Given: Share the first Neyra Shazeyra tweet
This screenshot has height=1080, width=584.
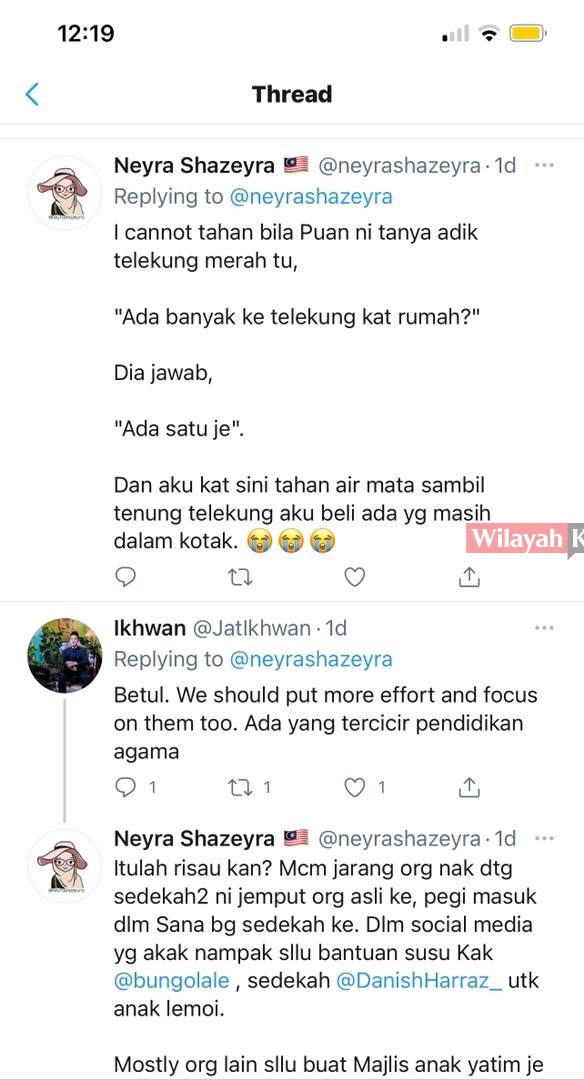Looking at the screenshot, I should click(469, 577).
